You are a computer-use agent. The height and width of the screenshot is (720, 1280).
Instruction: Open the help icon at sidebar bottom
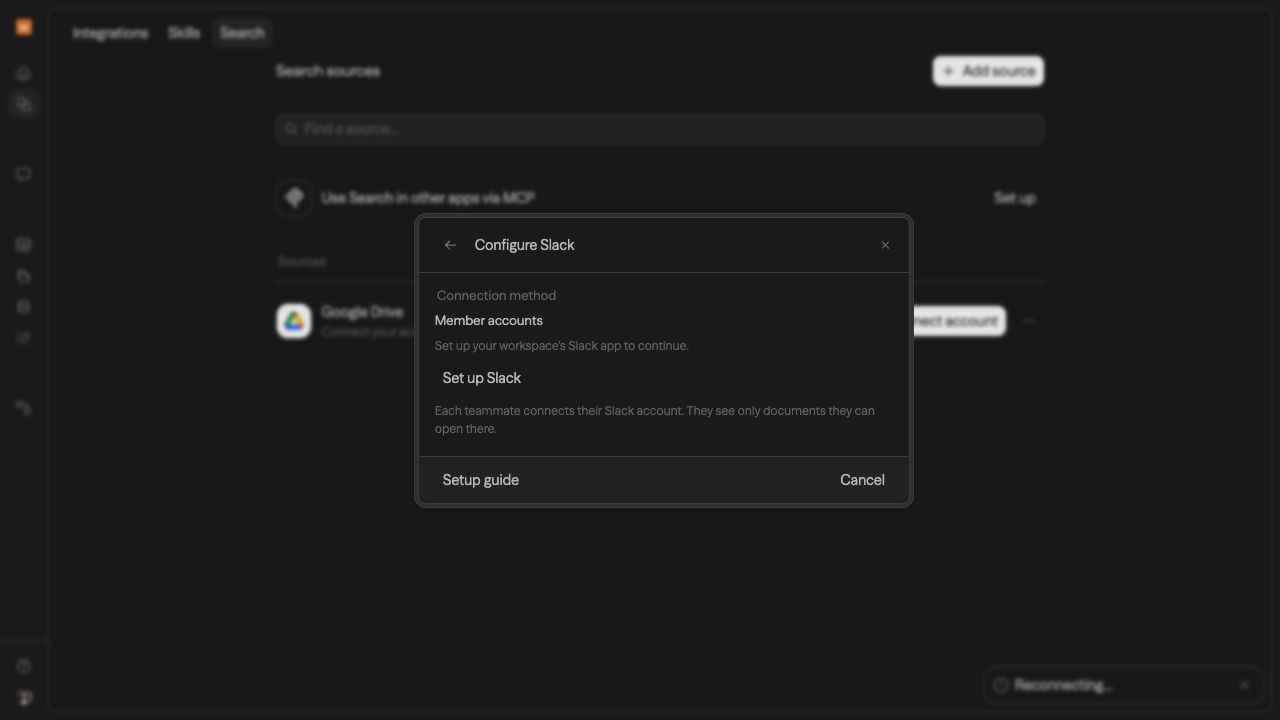(x=24, y=666)
